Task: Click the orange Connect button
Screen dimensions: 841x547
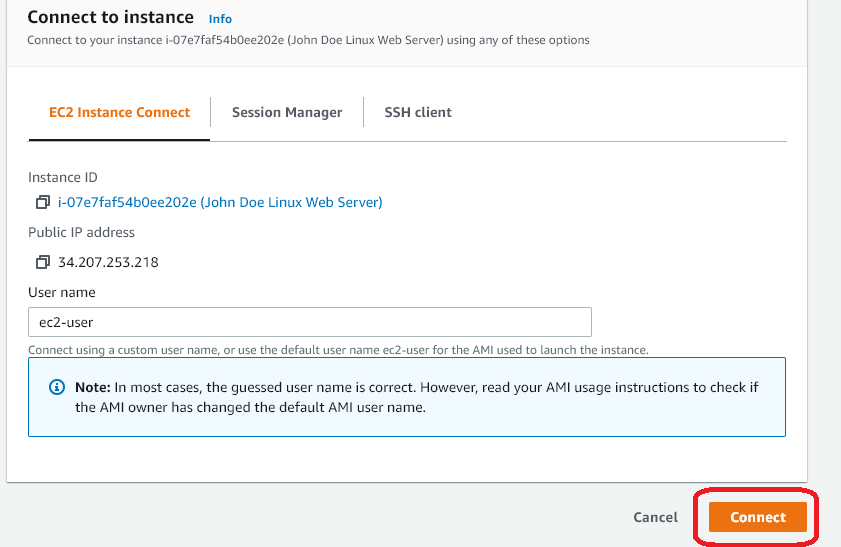Action: tap(757, 517)
